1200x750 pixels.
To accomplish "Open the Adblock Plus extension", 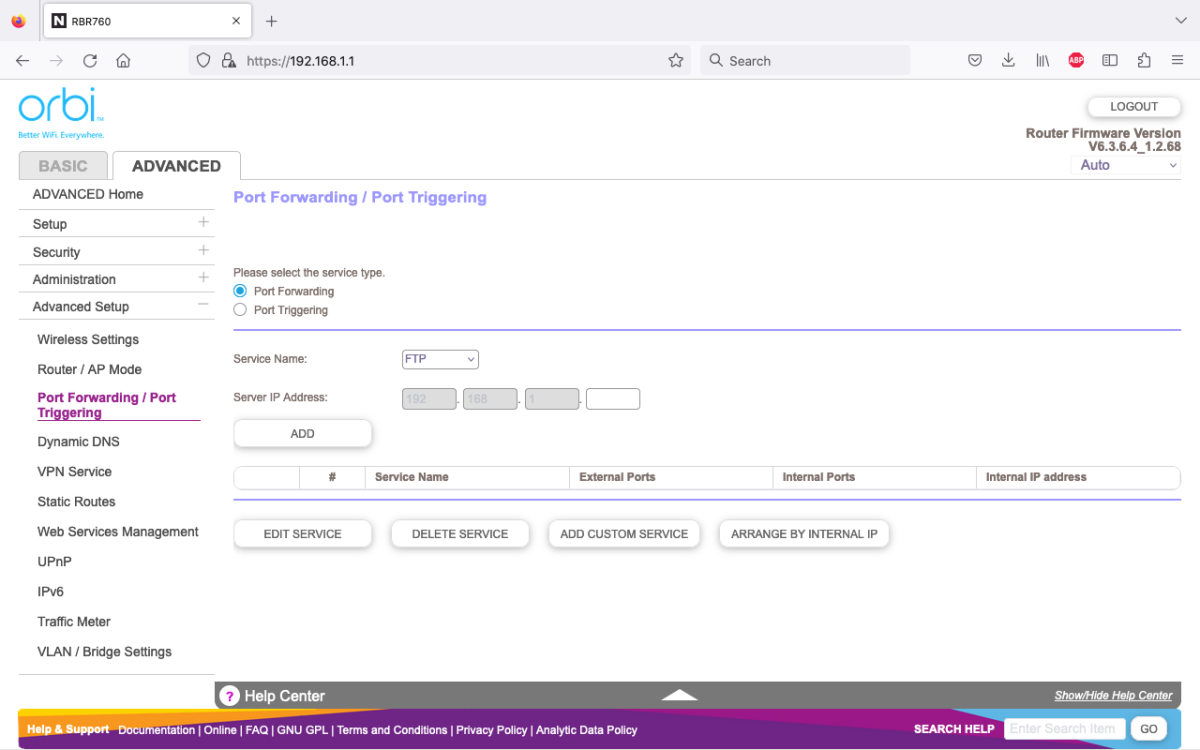I will 1076,60.
